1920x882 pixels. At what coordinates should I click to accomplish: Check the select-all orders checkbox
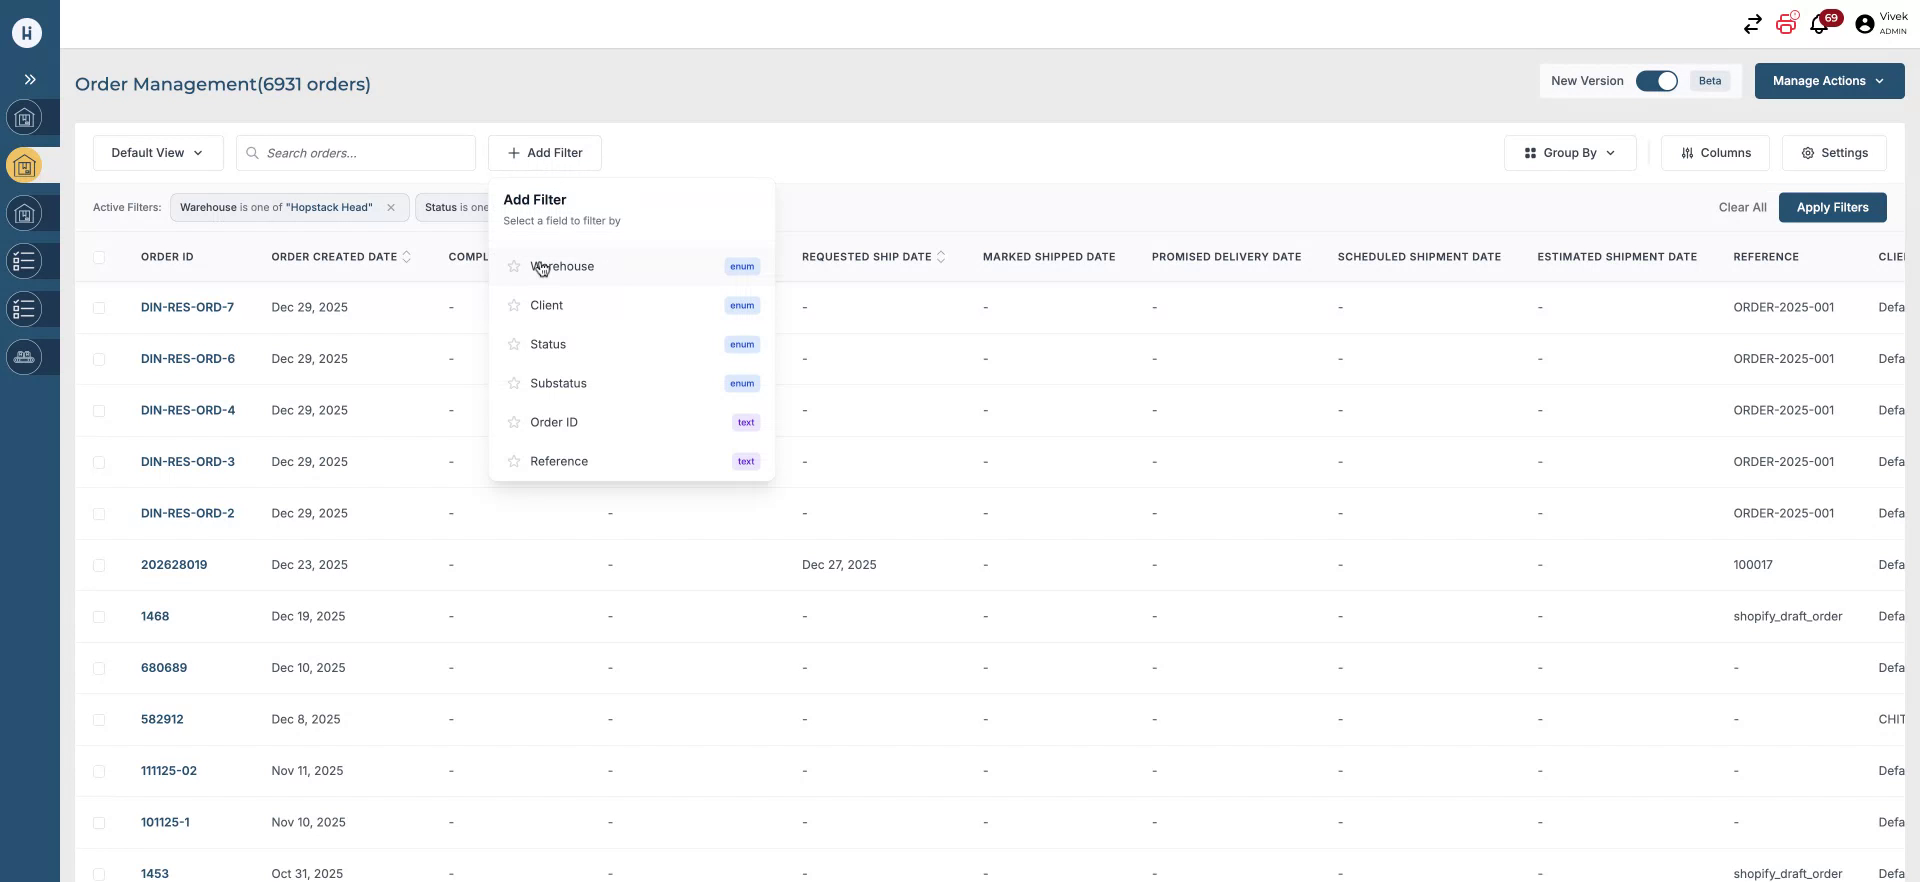pos(99,258)
